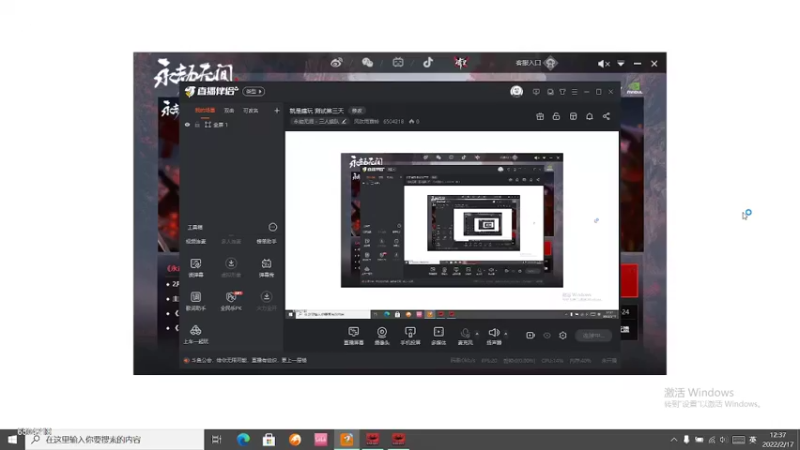Image resolution: width=800 pixels, height=450 pixels.
Task: Open the TikTok icon in the game launcher
Action: 428,62
